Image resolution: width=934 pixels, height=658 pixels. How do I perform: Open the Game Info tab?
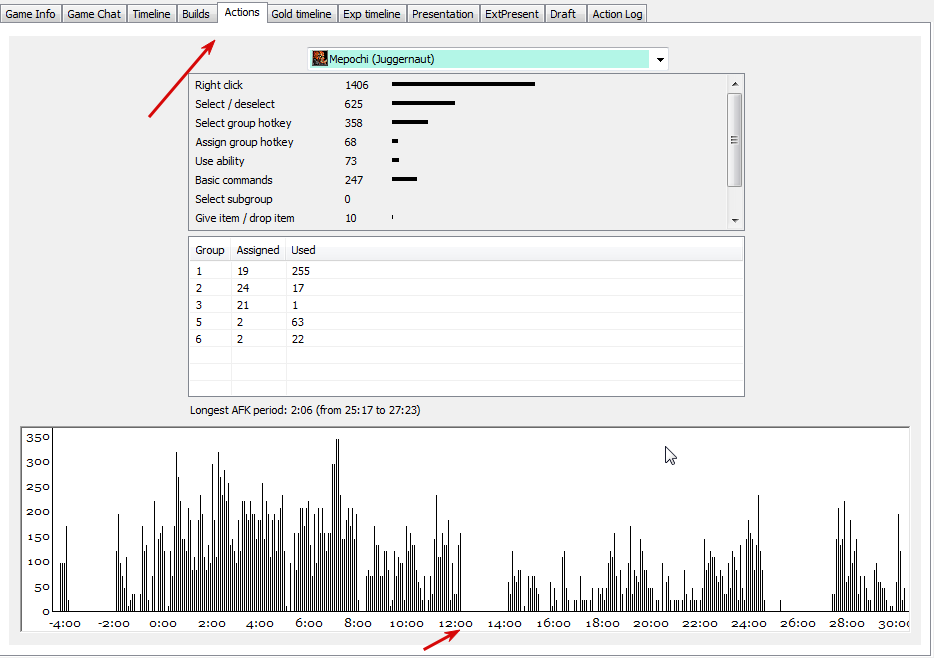pos(30,14)
